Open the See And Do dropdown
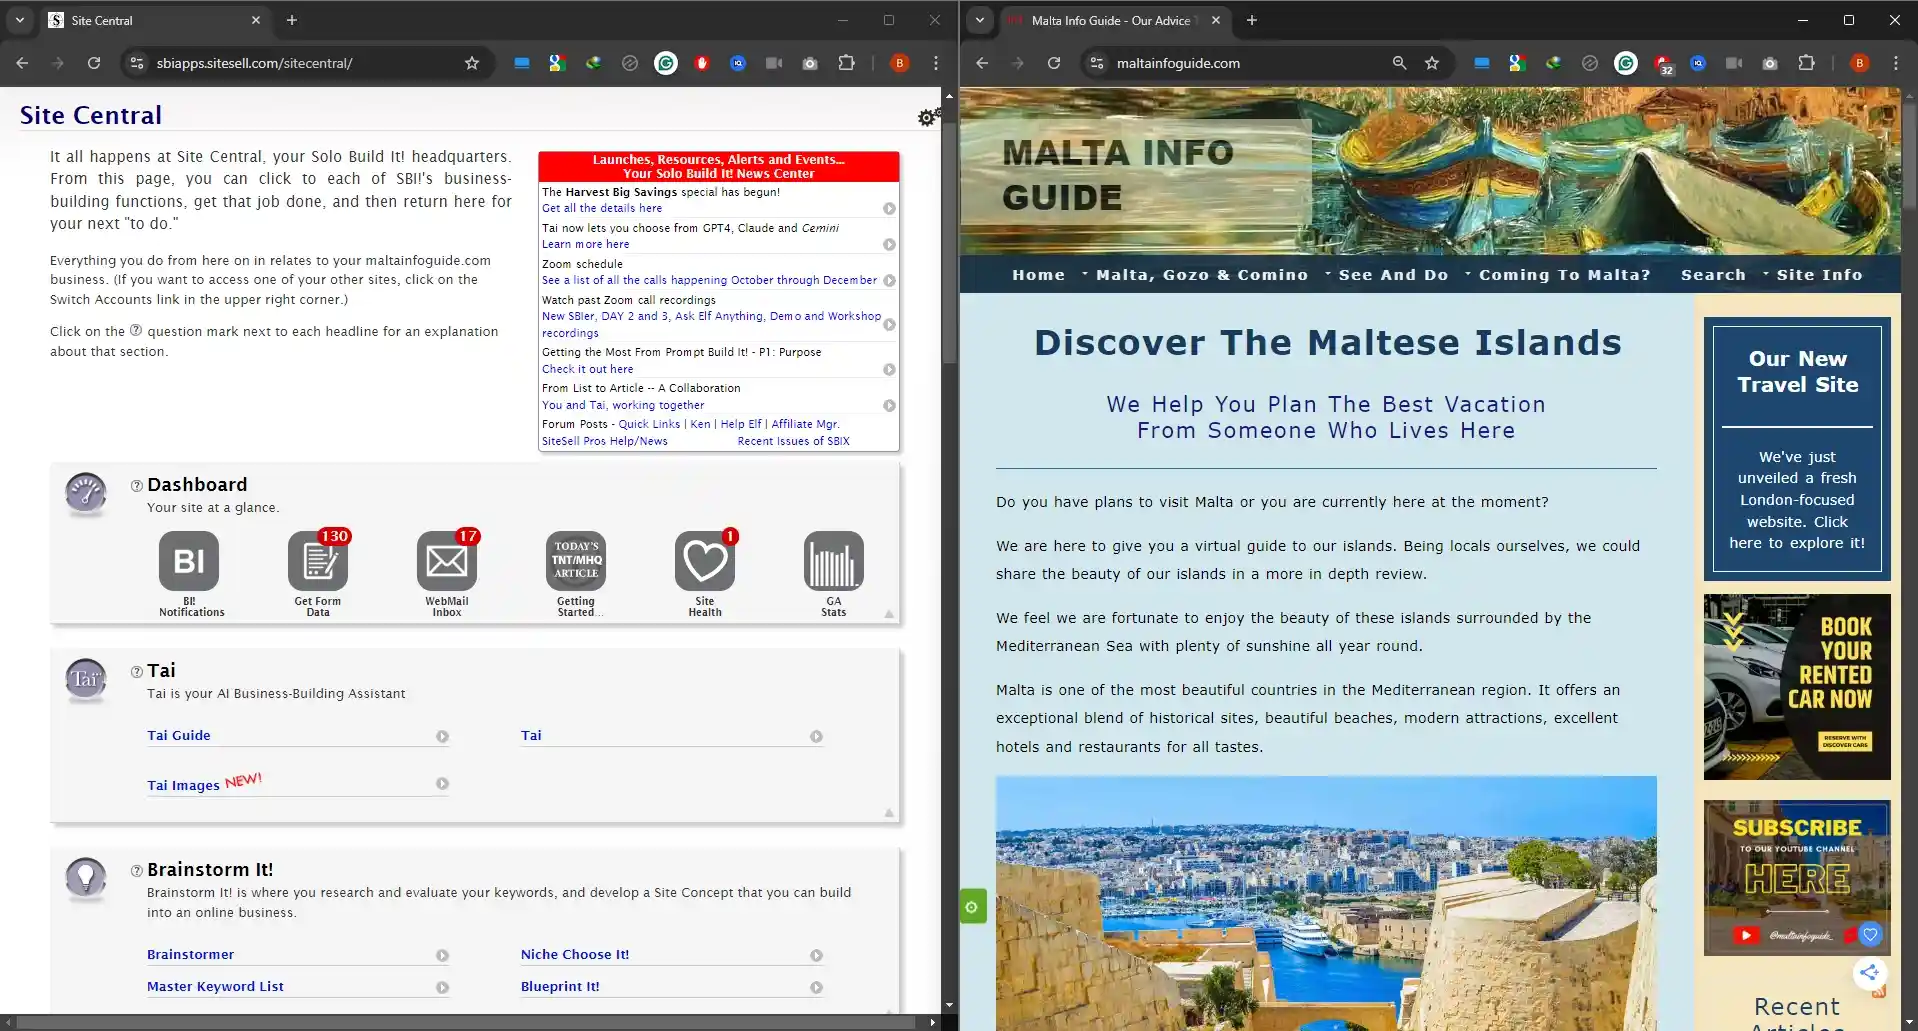Viewport: 1918px width, 1031px height. point(1392,274)
